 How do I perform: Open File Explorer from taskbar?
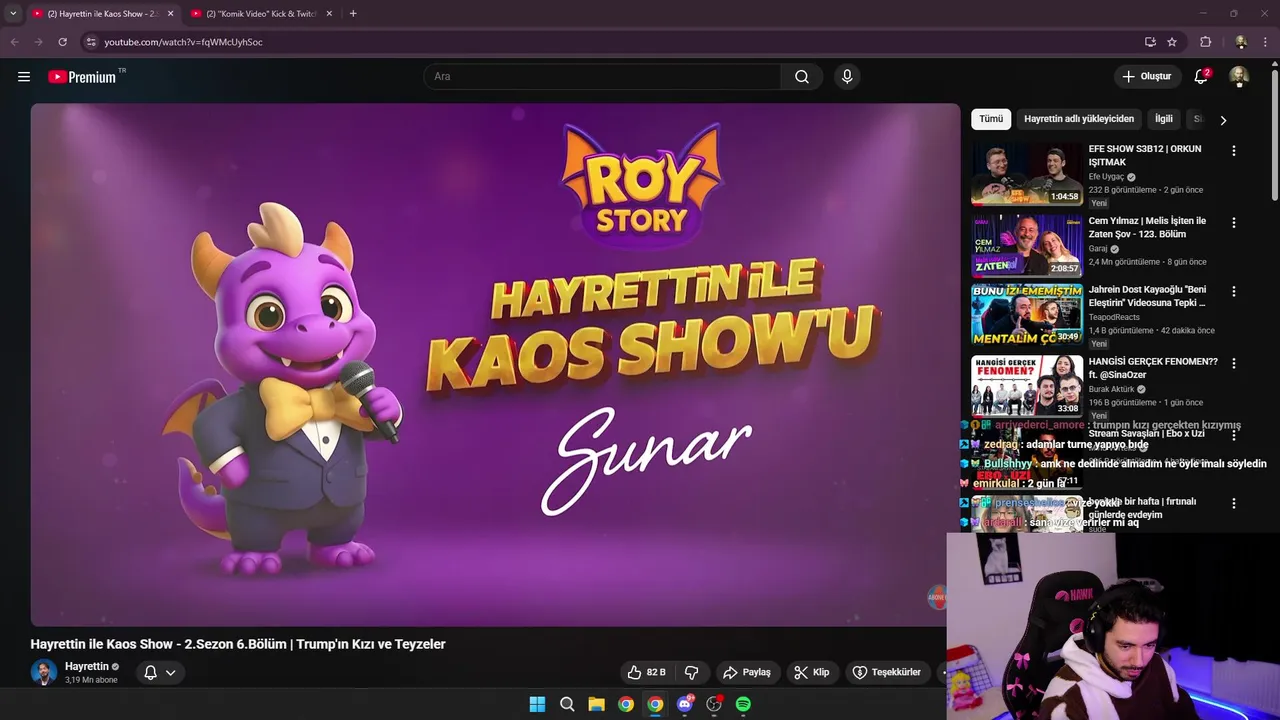596,704
